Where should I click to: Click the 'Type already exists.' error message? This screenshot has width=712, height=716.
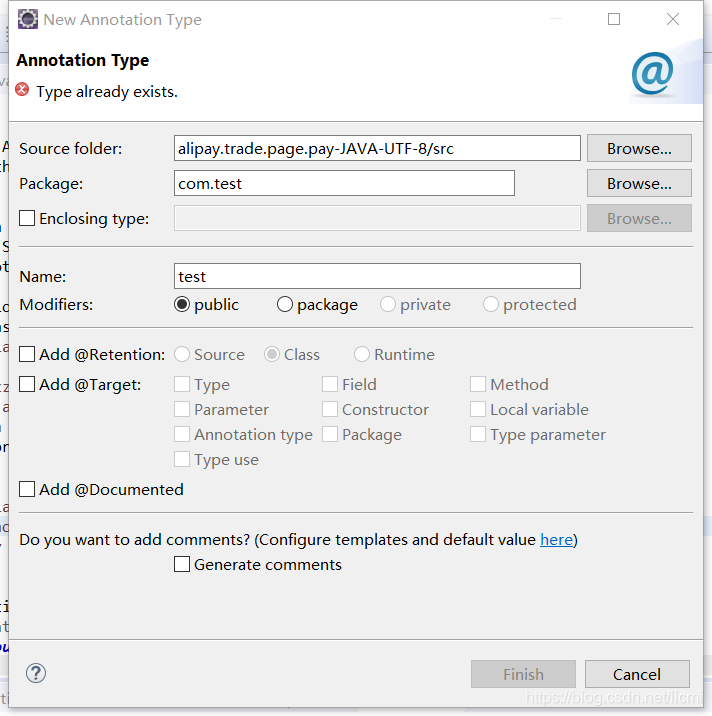pos(107,92)
